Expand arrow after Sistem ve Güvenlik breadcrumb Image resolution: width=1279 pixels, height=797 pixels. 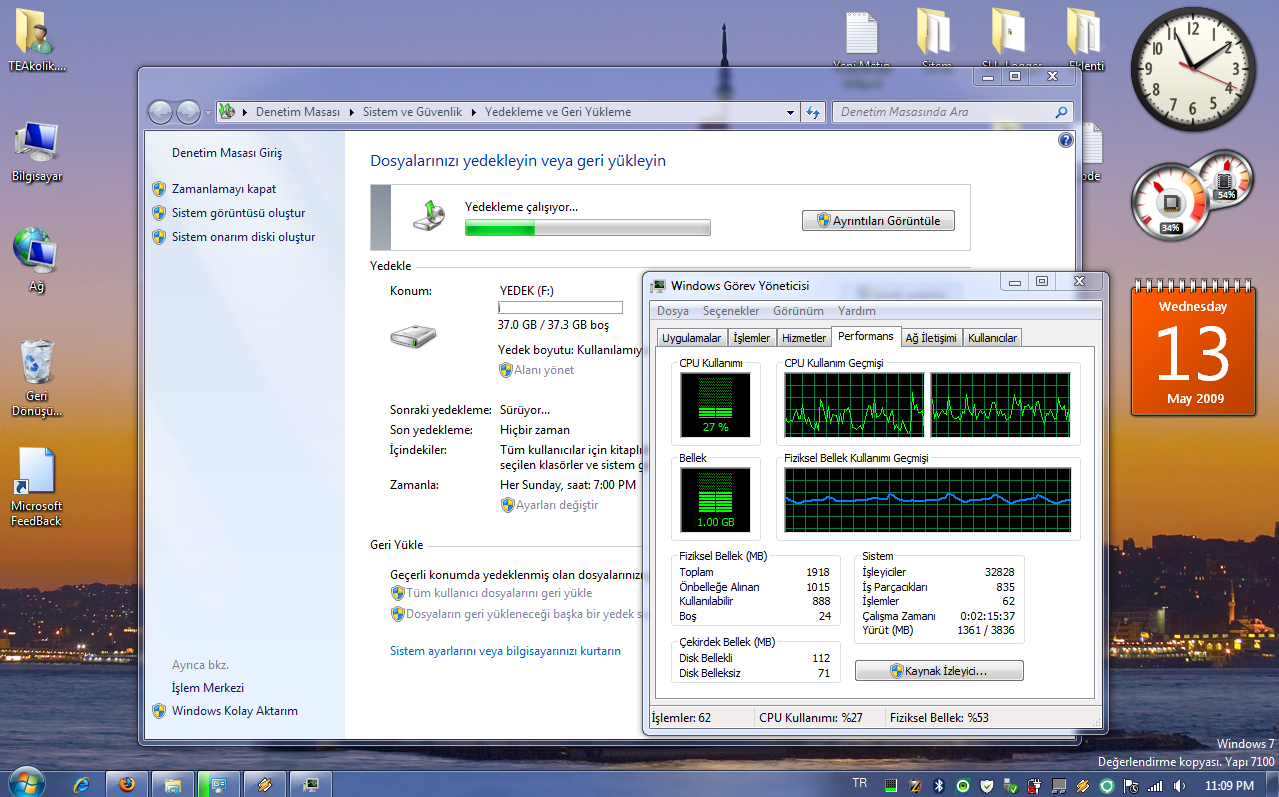pos(473,112)
